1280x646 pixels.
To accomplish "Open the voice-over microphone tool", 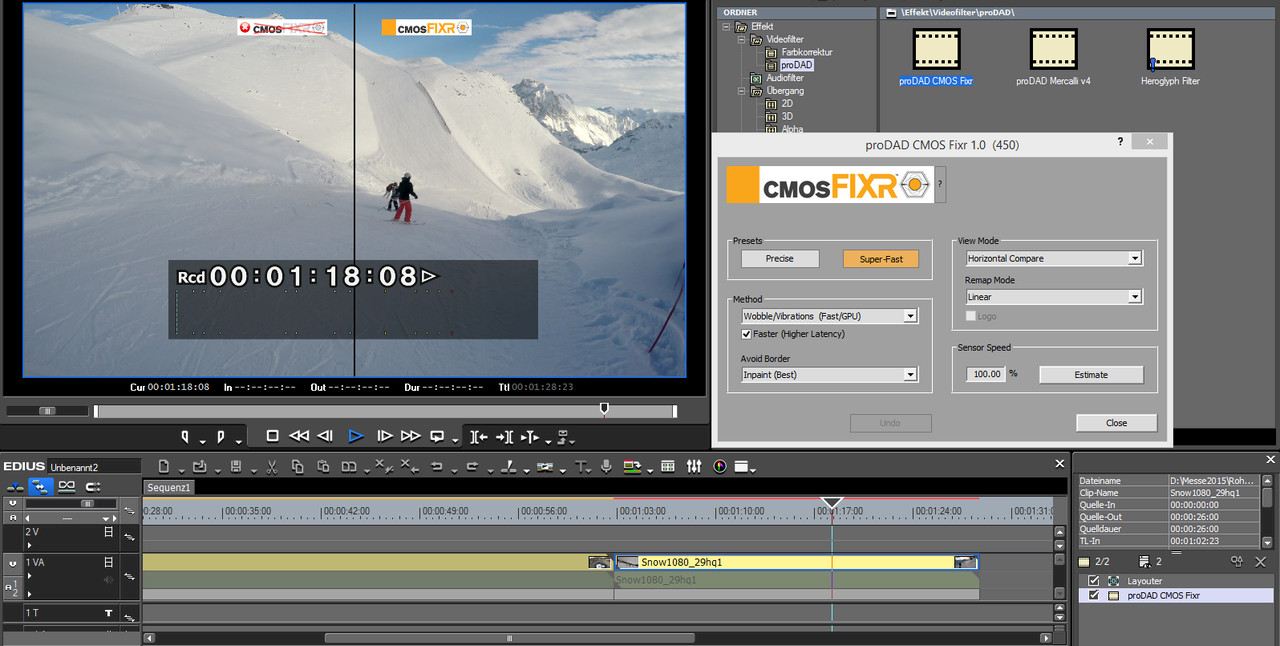I will coord(606,466).
